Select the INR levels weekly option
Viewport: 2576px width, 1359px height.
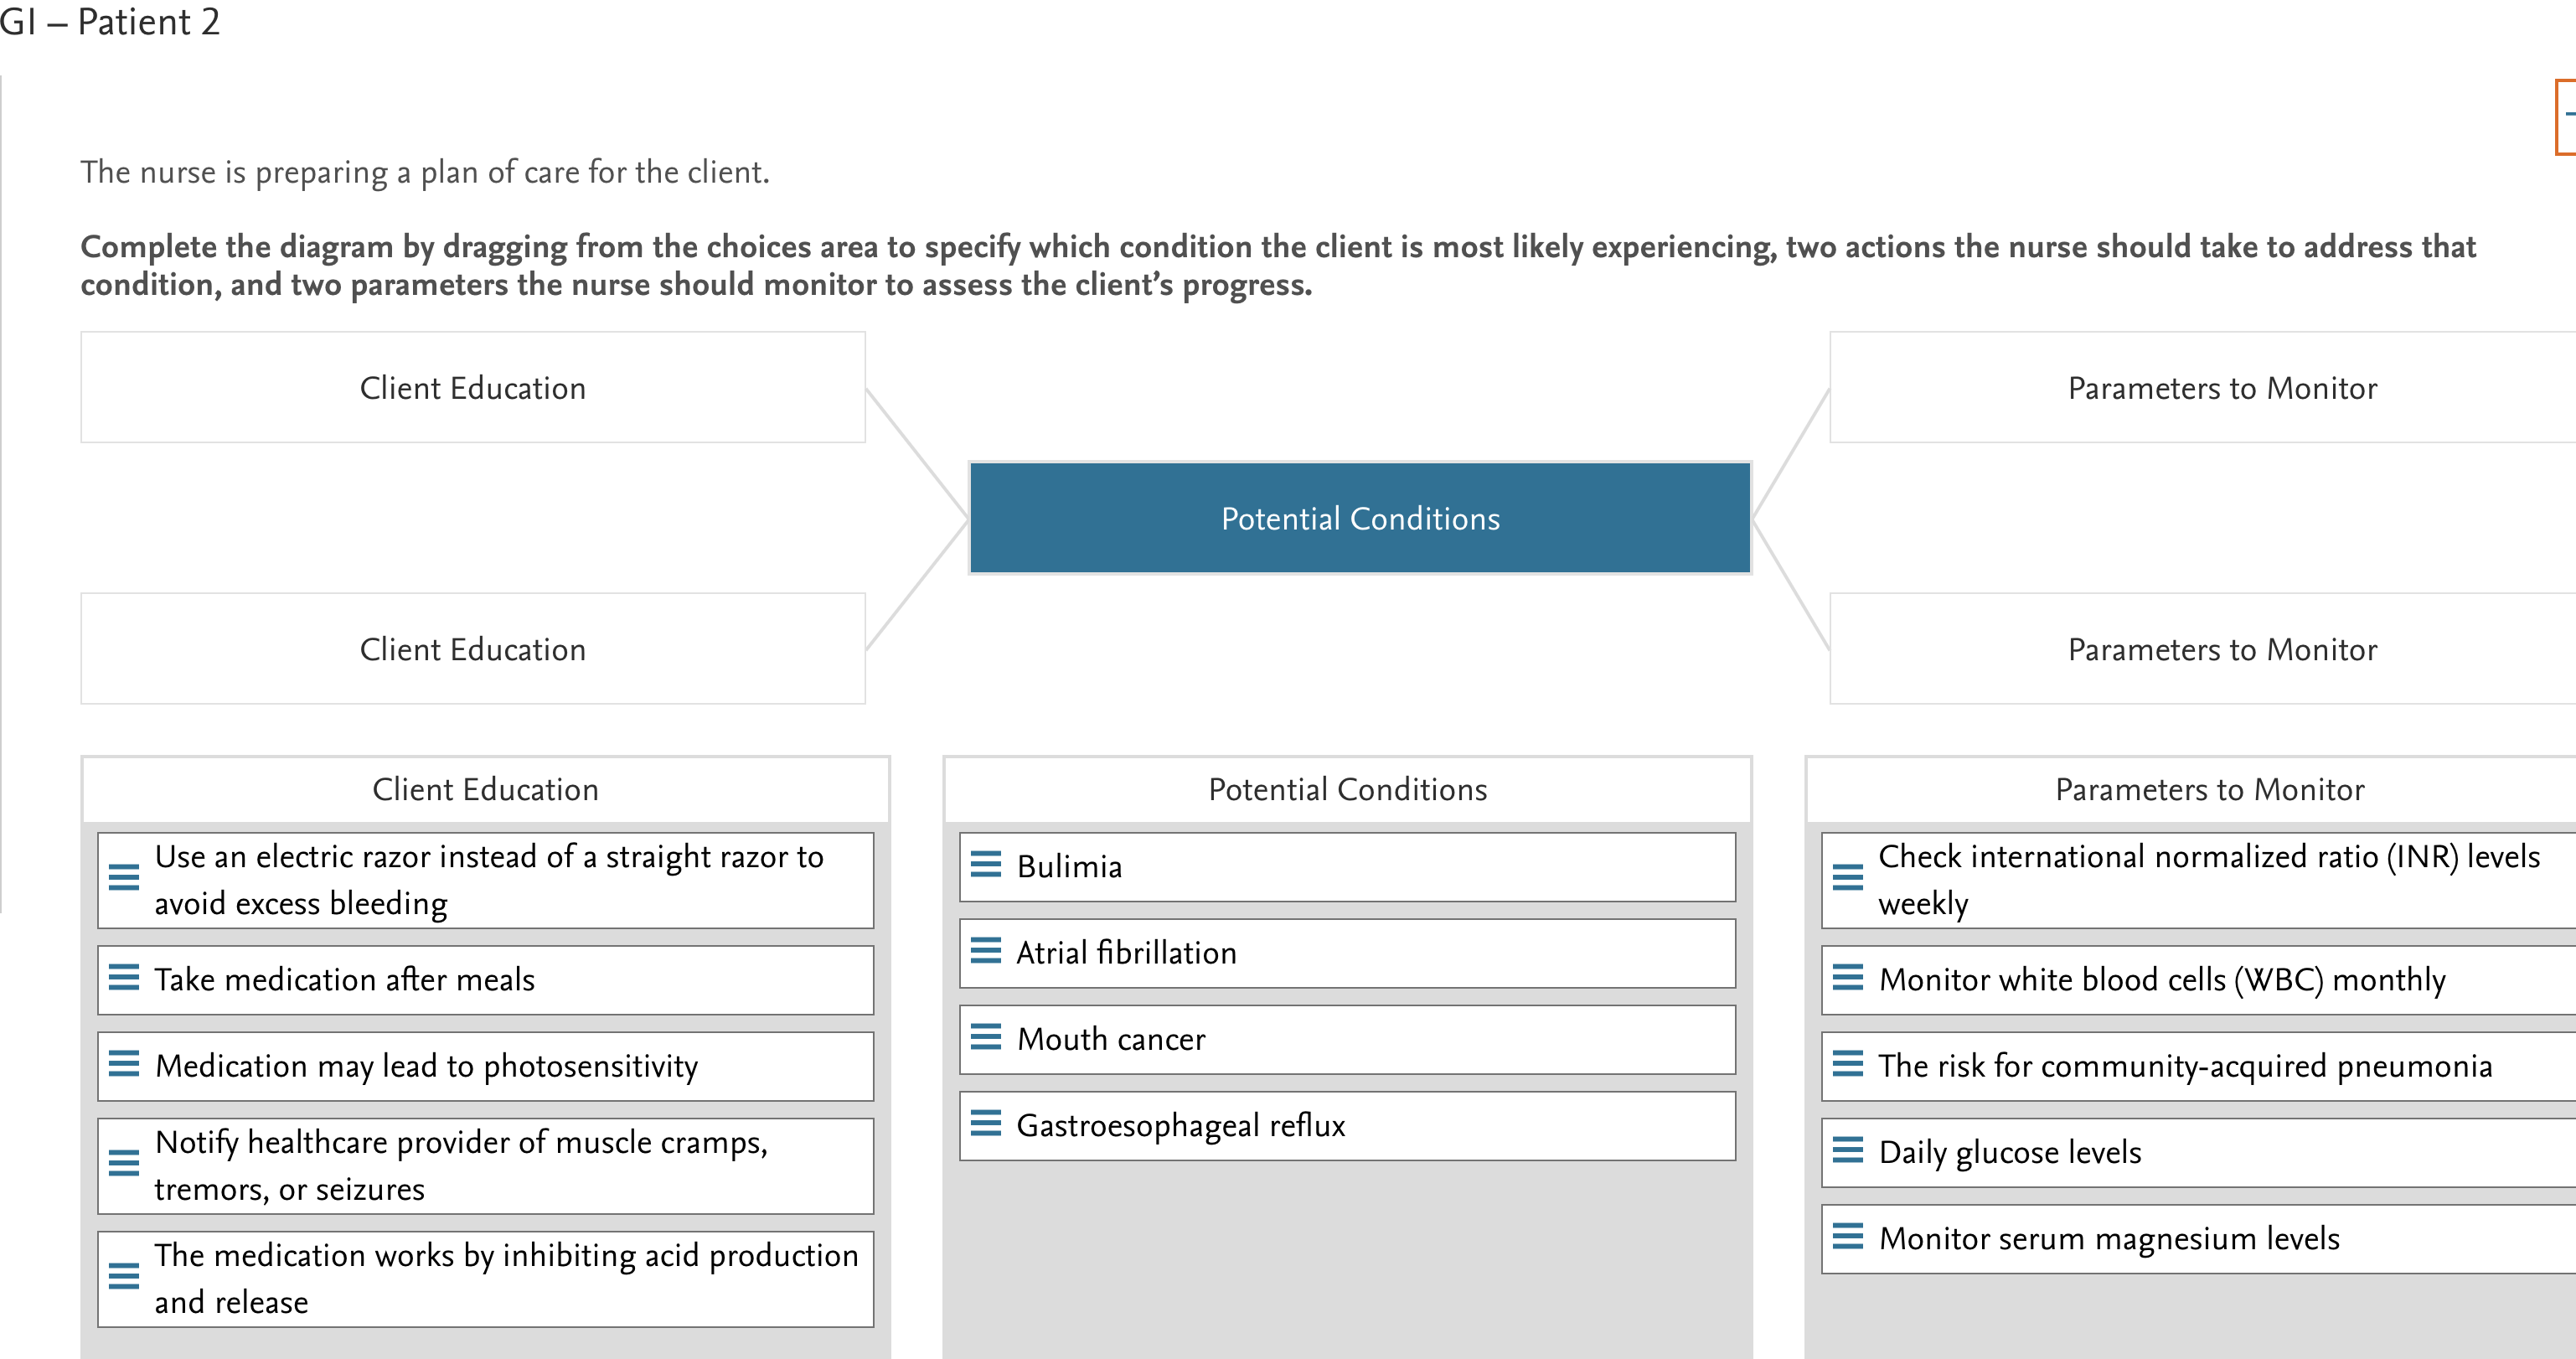[x=2199, y=880]
